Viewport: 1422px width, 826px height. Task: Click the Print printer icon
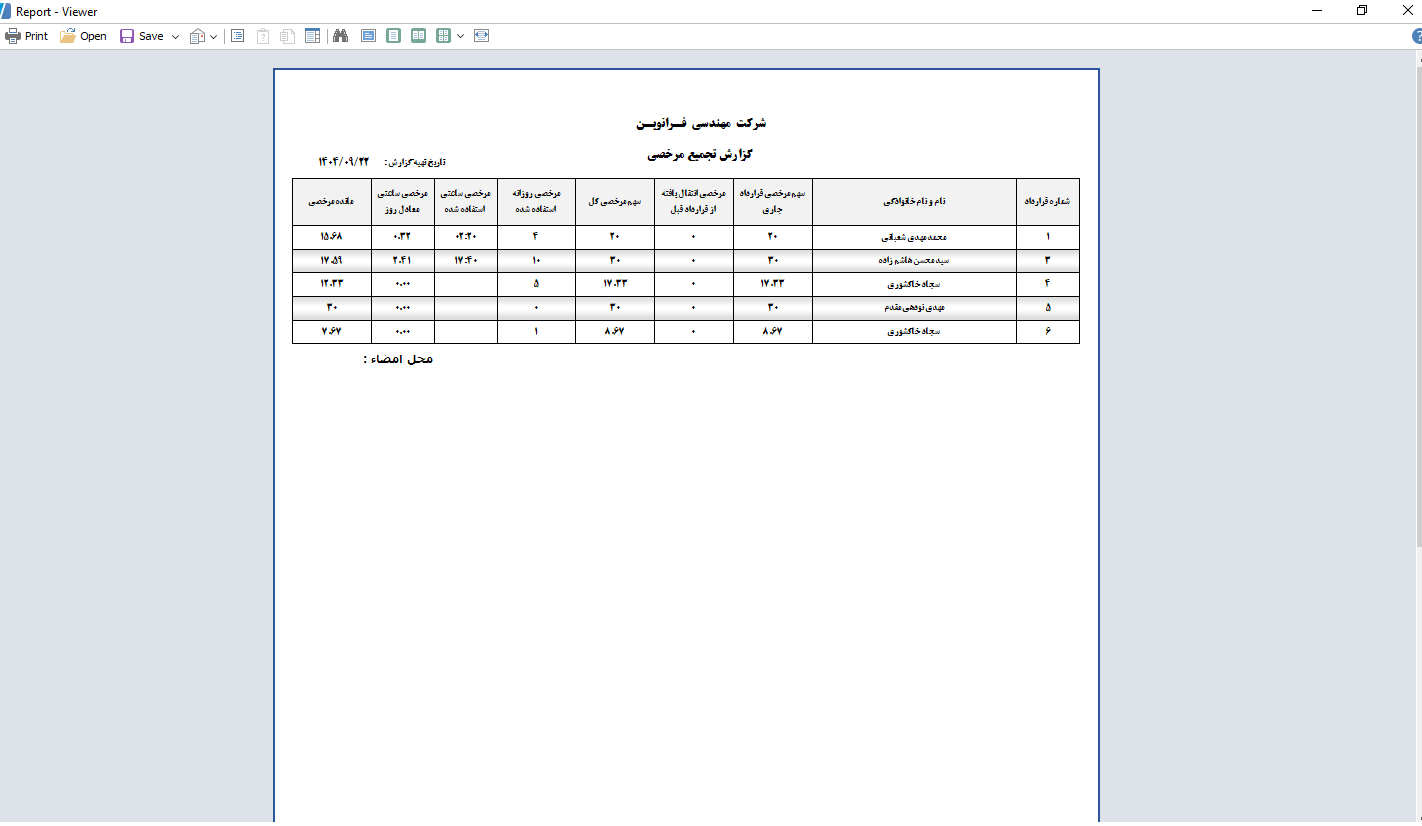(x=13, y=36)
